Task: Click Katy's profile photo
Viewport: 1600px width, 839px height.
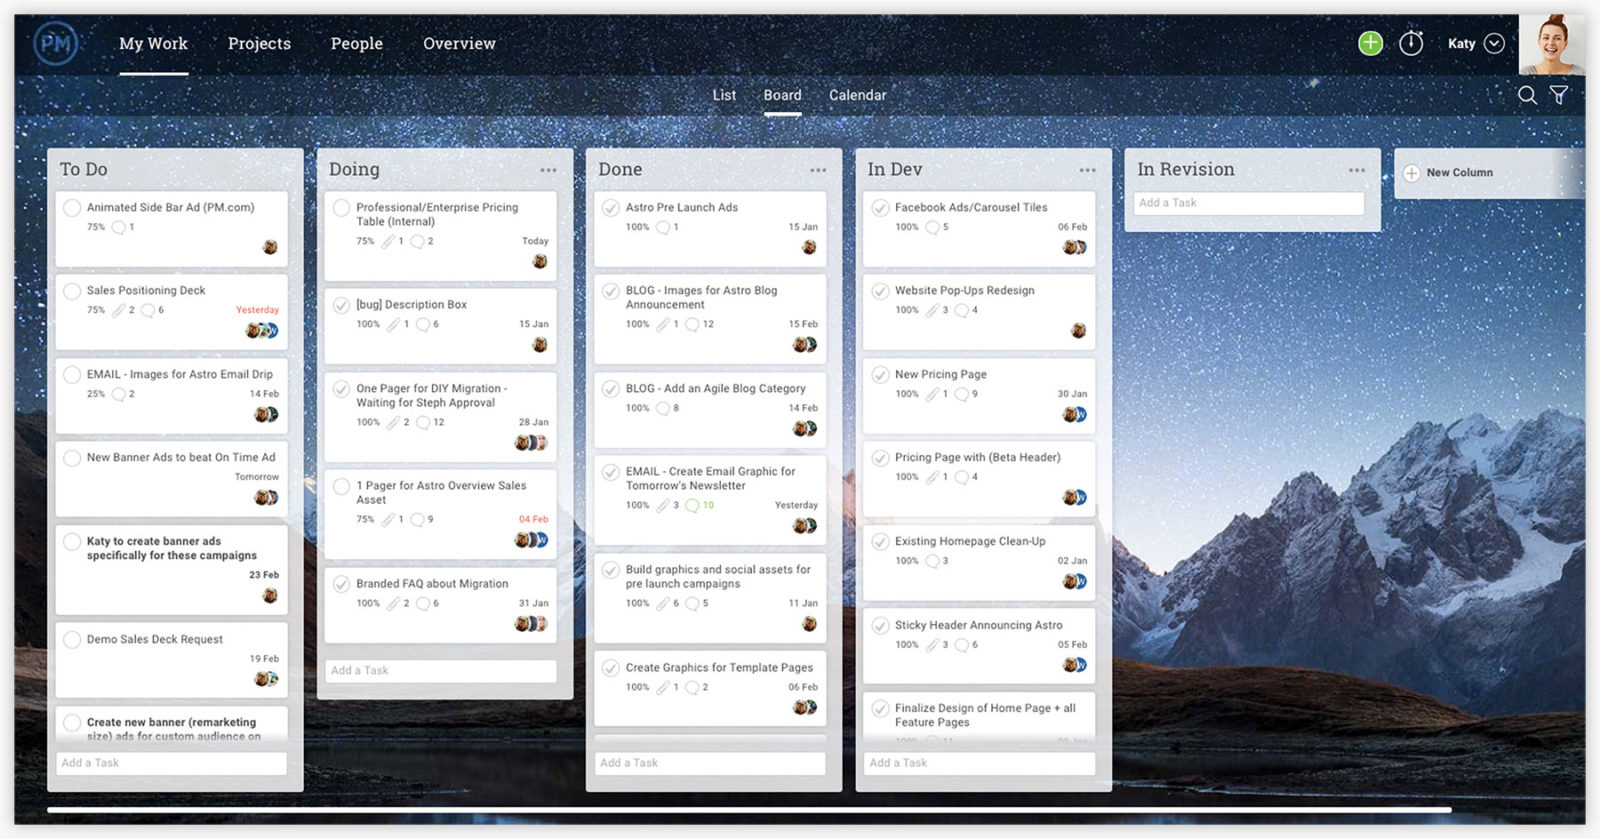Action: tap(1551, 44)
